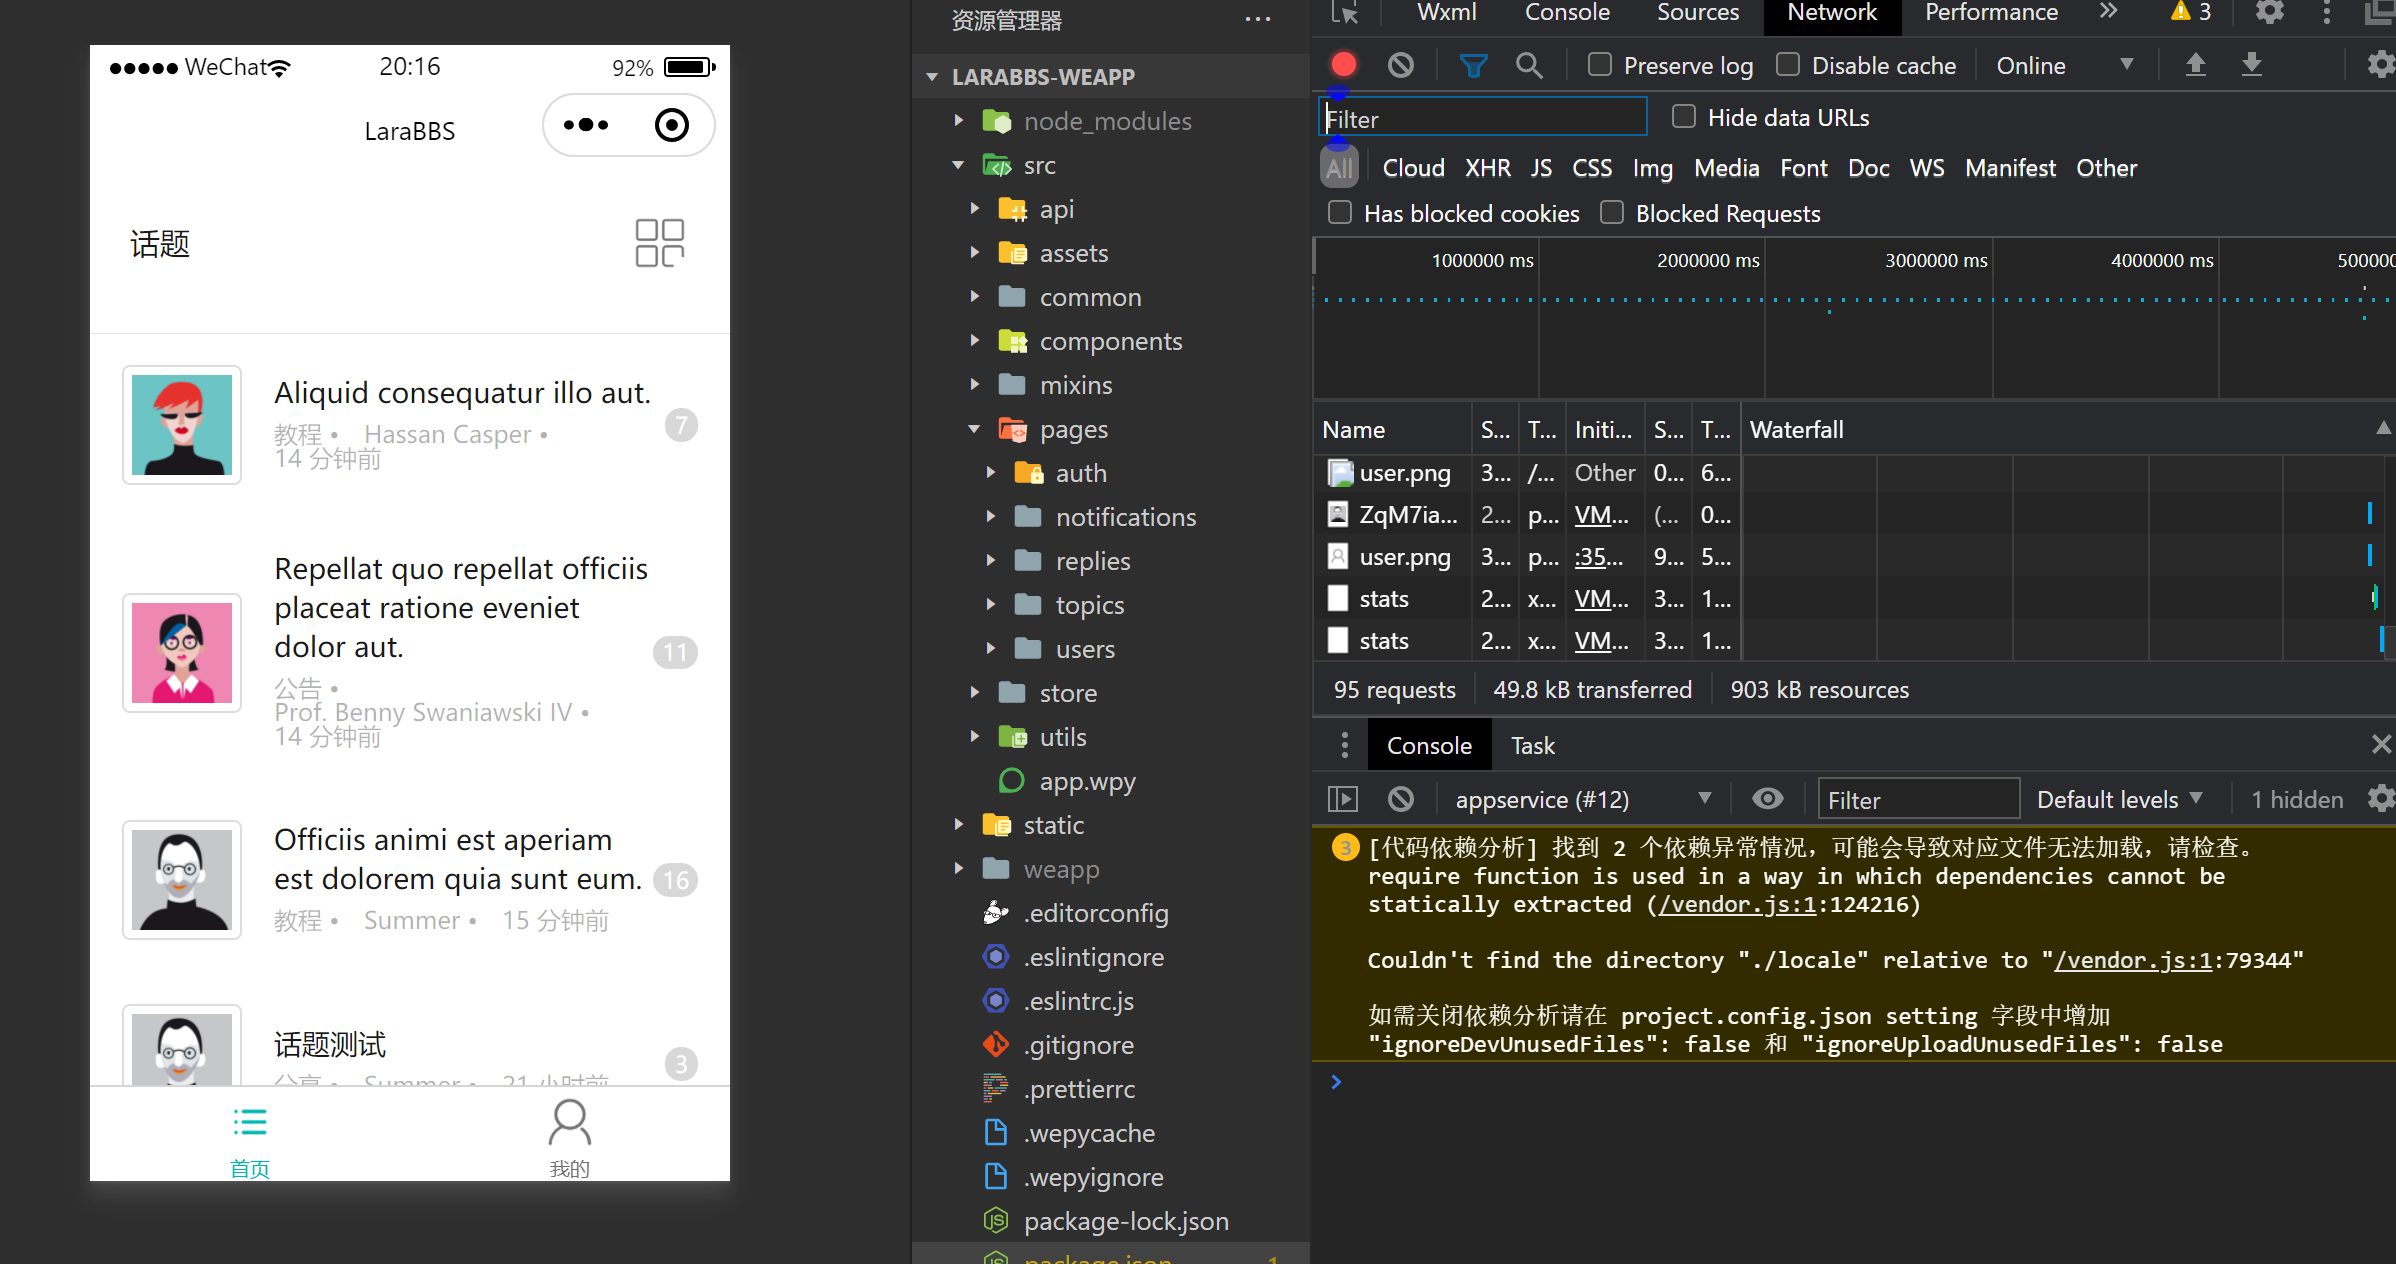Open console settings gear
This screenshot has height=1264, width=2396.
click(2381, 799)
